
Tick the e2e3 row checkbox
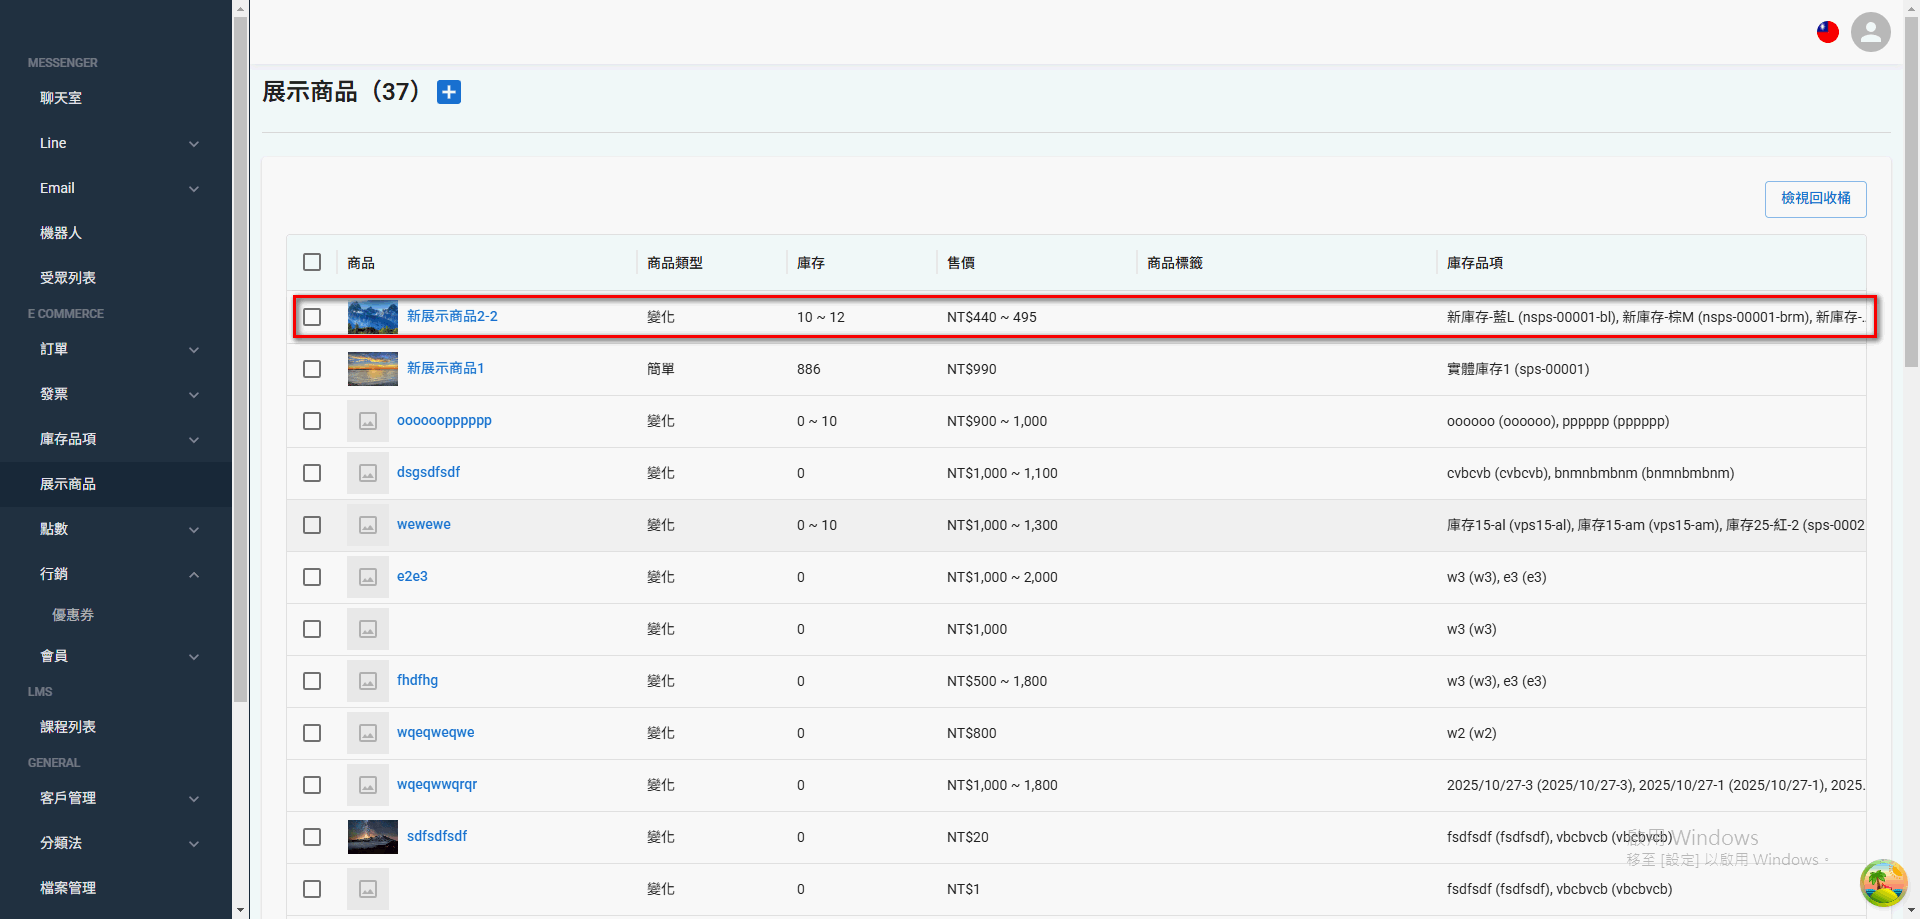312,577
